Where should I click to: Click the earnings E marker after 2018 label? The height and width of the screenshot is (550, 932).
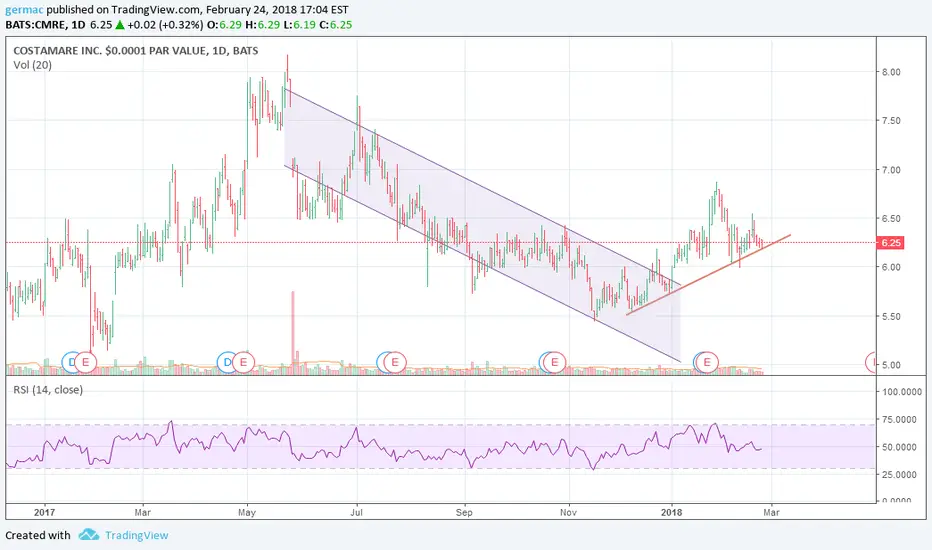point(707,362)
